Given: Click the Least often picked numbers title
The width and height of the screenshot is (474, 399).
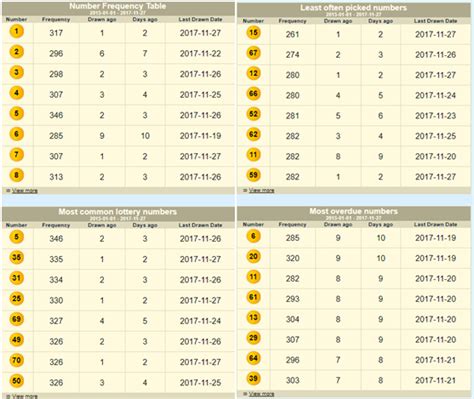Looking at the screenshot, I should [353, 8].
